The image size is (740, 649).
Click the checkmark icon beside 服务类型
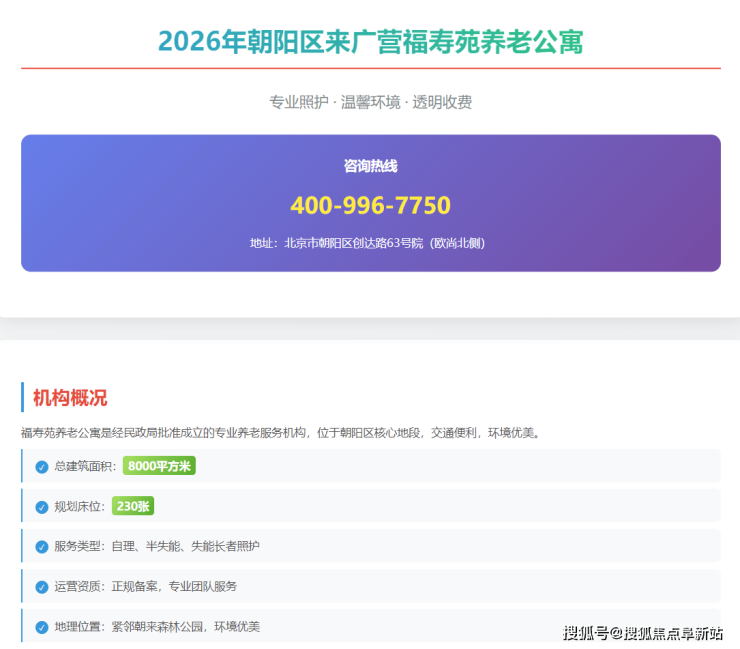coord(42,547)
